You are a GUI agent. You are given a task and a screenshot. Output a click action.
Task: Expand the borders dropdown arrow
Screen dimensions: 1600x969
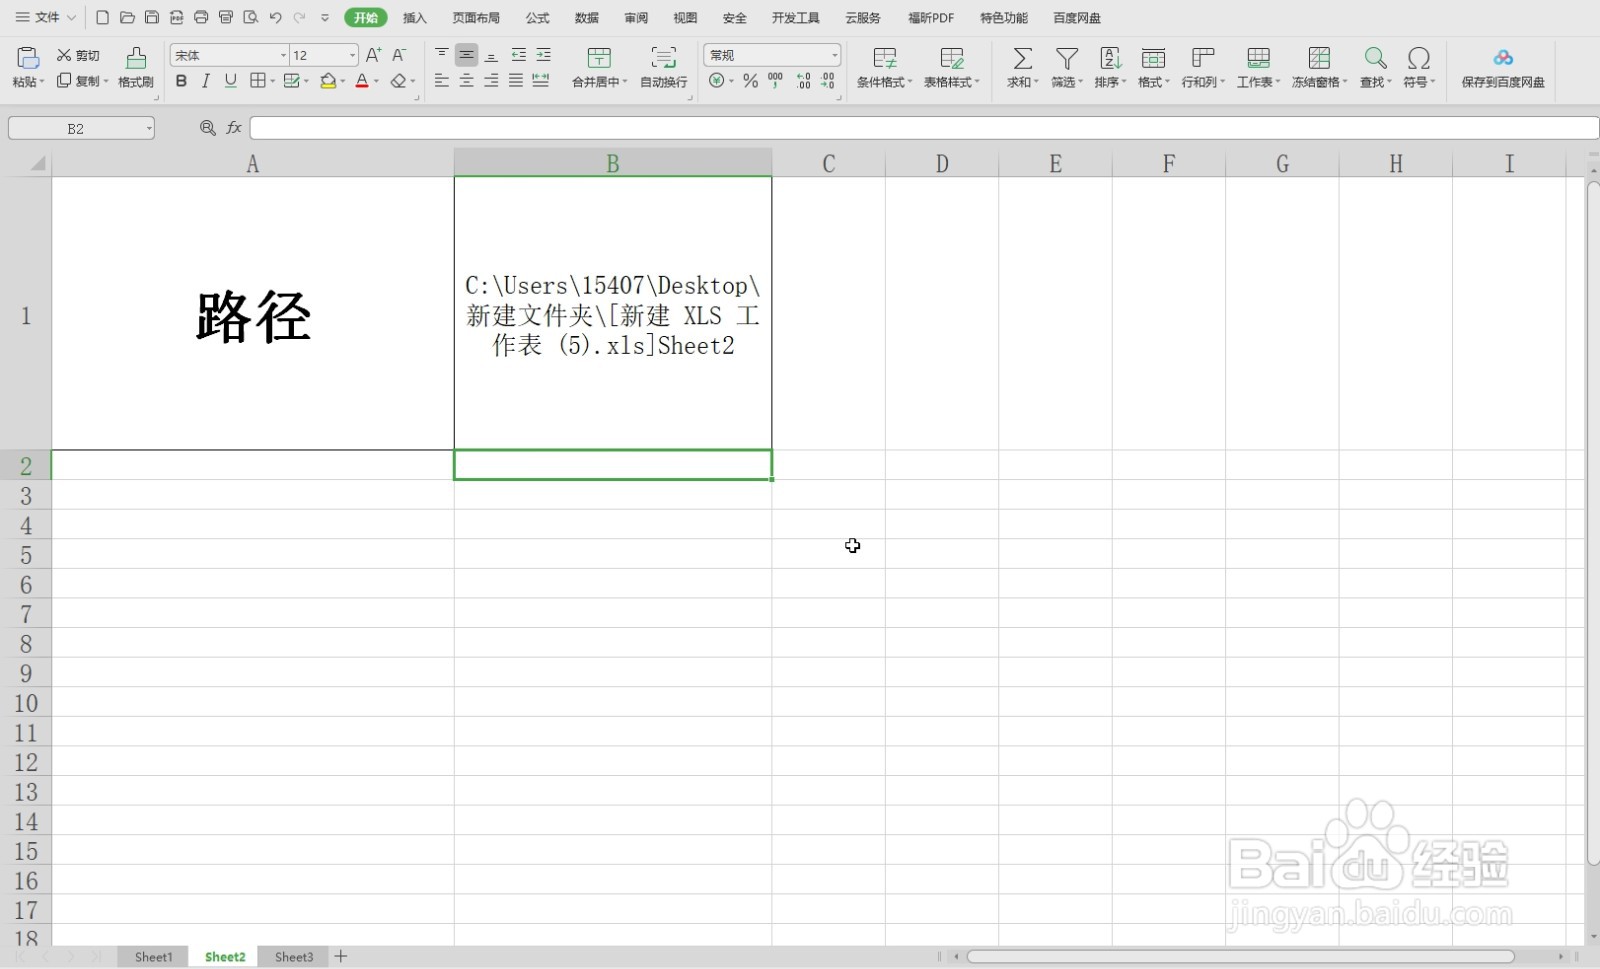click(x=272, y=81)
